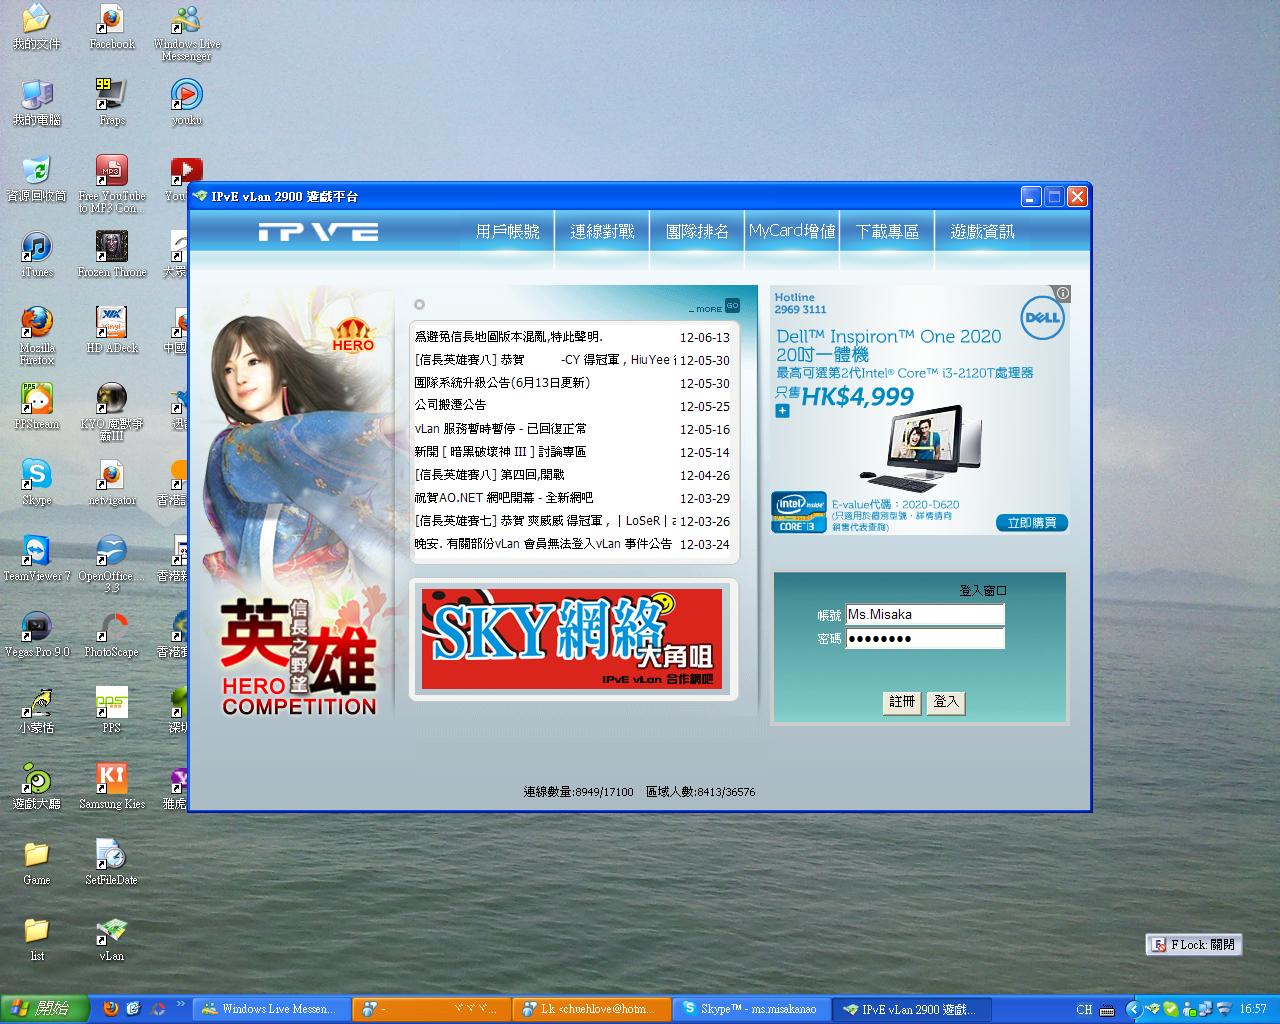Open the HD ADeck desktop shortcut
1280x1024 pixels.
(x=111, y=332)
